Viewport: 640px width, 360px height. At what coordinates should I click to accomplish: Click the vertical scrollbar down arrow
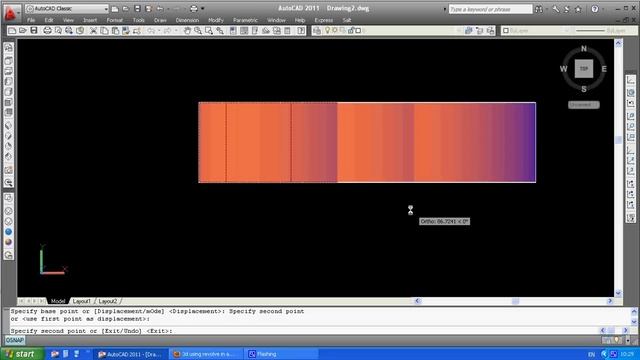[618, 293]
